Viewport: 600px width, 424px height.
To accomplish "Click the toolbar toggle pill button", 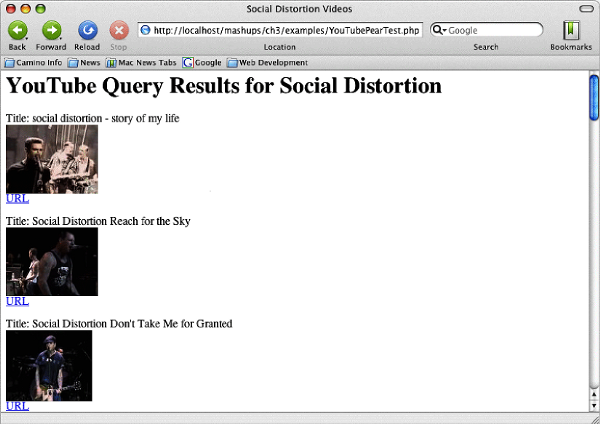I will [586, 8].
